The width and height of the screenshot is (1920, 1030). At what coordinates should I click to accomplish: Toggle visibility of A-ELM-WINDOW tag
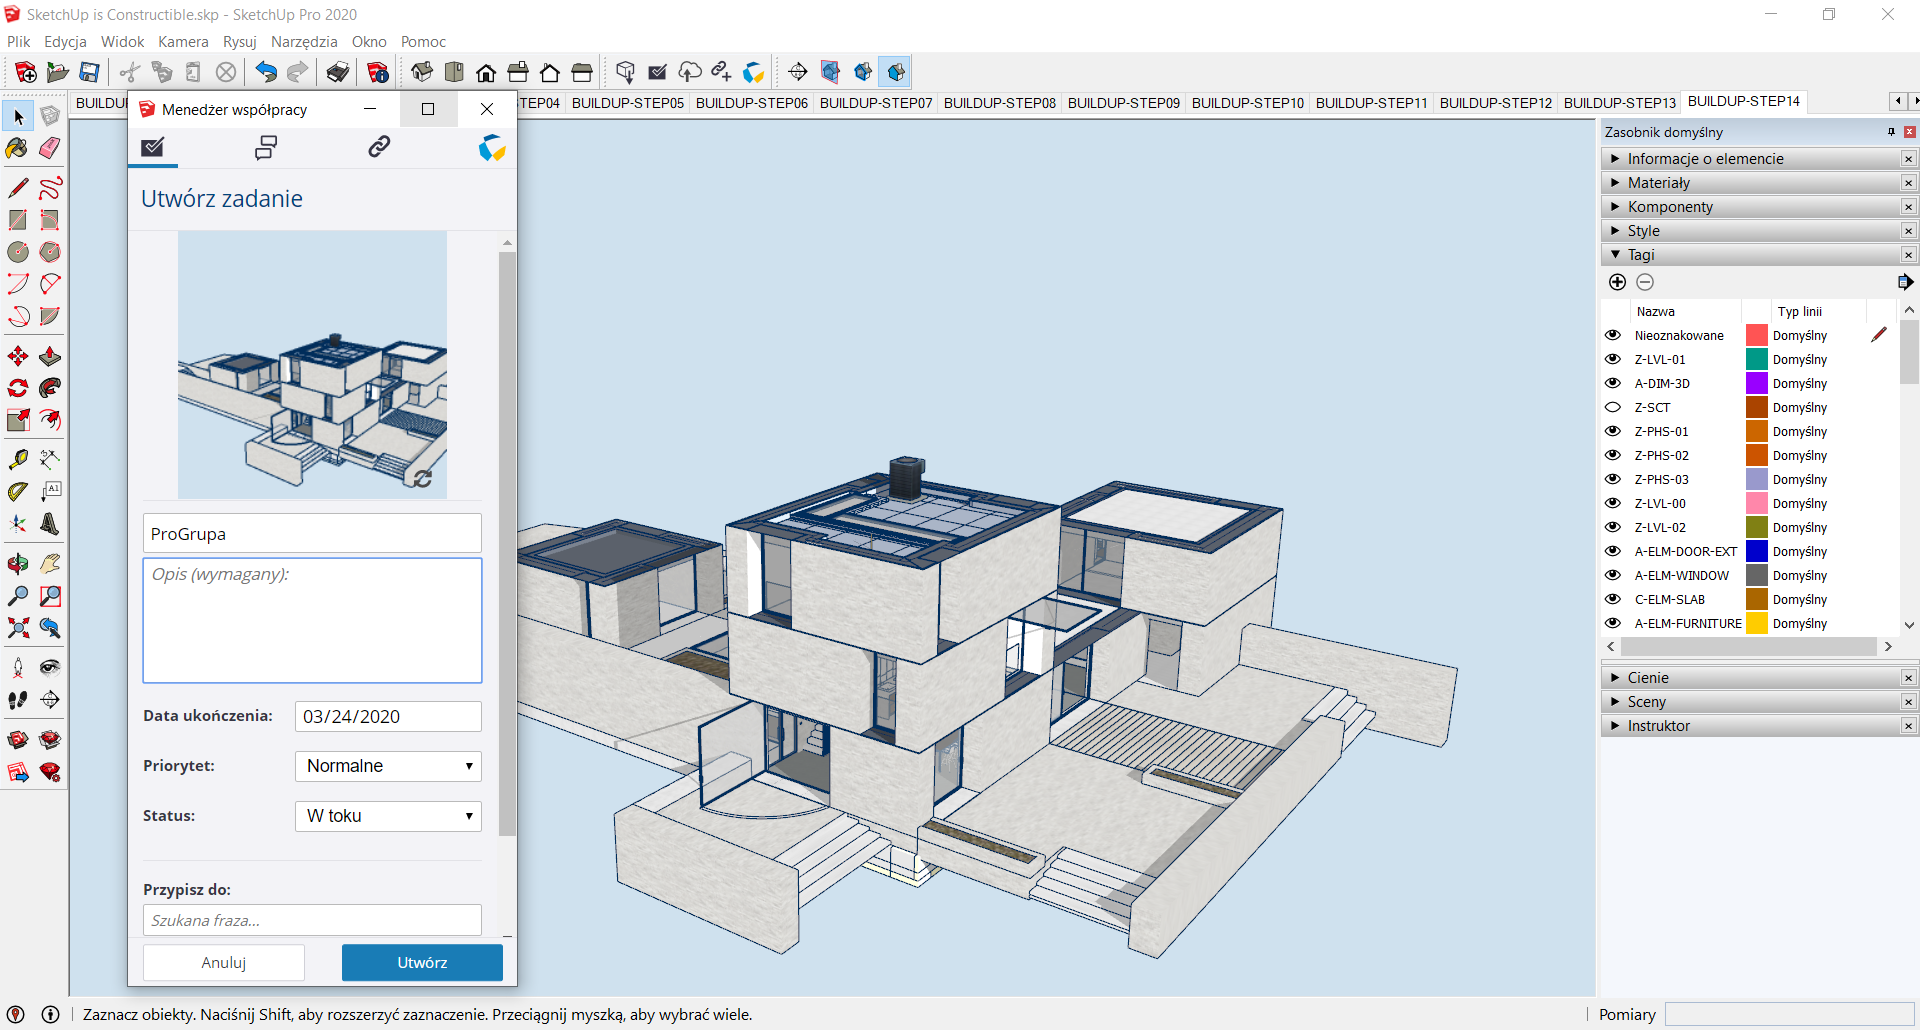click(1612, 575)
